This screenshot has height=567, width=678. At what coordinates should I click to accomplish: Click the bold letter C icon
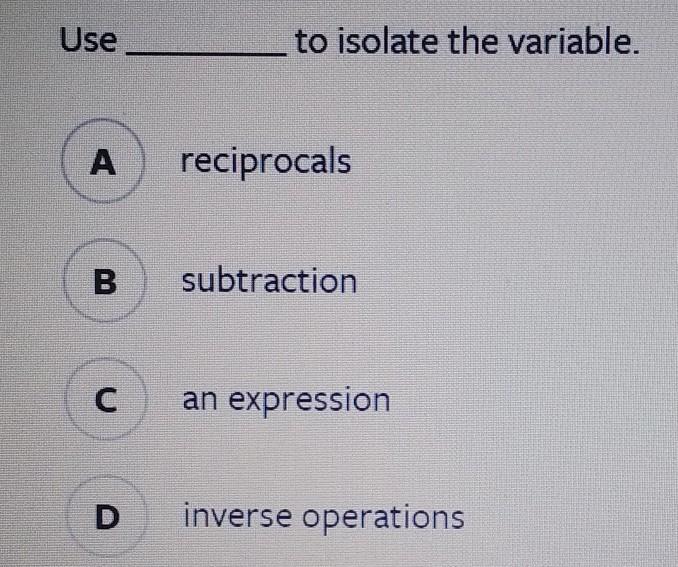coord(105,400)
